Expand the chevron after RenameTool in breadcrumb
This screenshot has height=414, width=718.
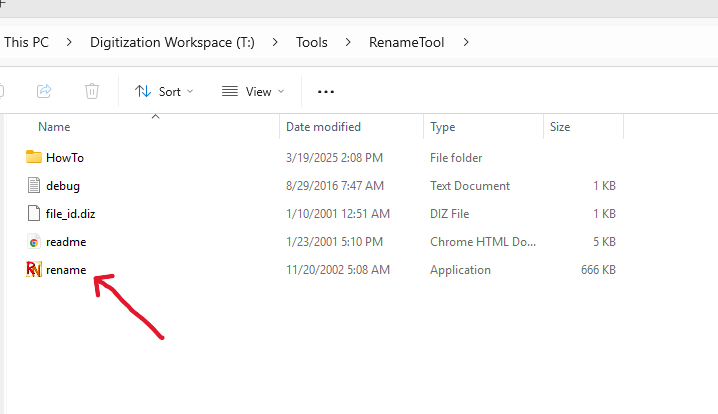tap(466, 42)
